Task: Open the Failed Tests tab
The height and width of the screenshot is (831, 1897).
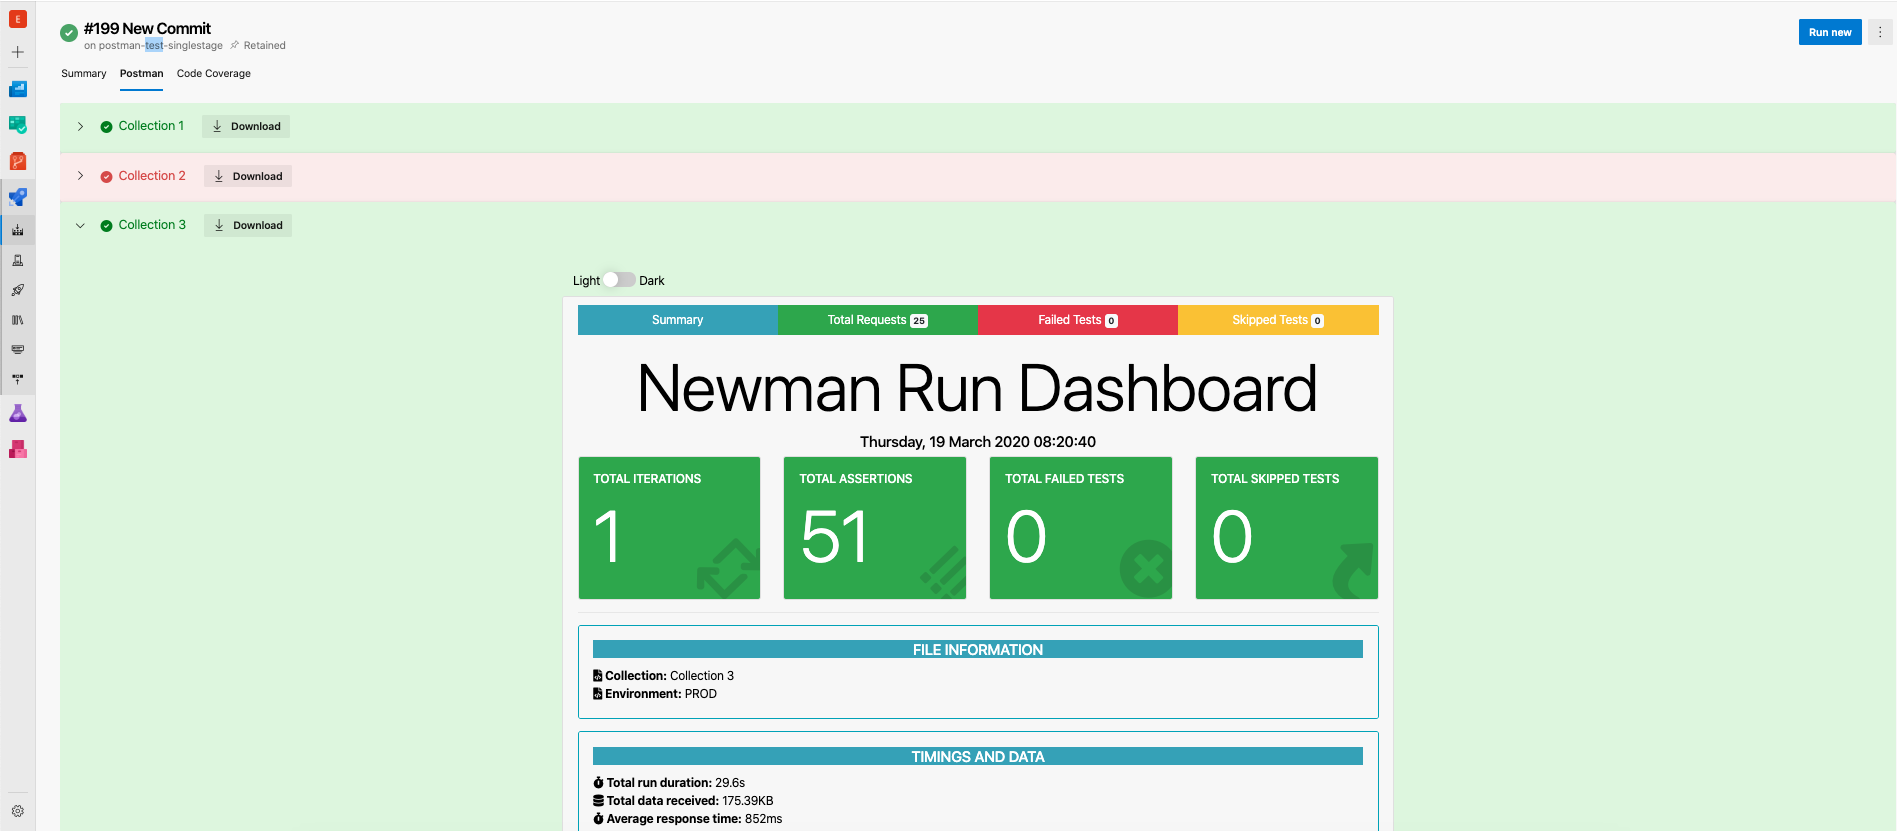Action: click(1078, 320)
